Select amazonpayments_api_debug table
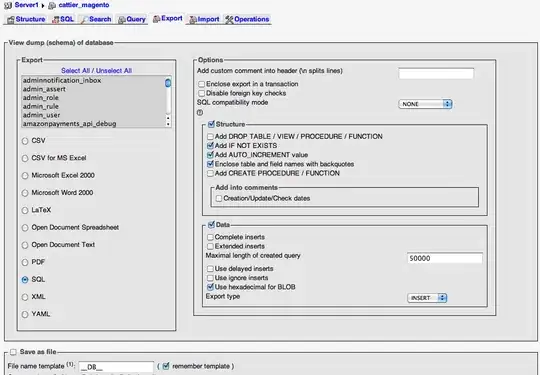Image resolution: width=540 pixels, height=375 pixels. [x=69, y=124]
